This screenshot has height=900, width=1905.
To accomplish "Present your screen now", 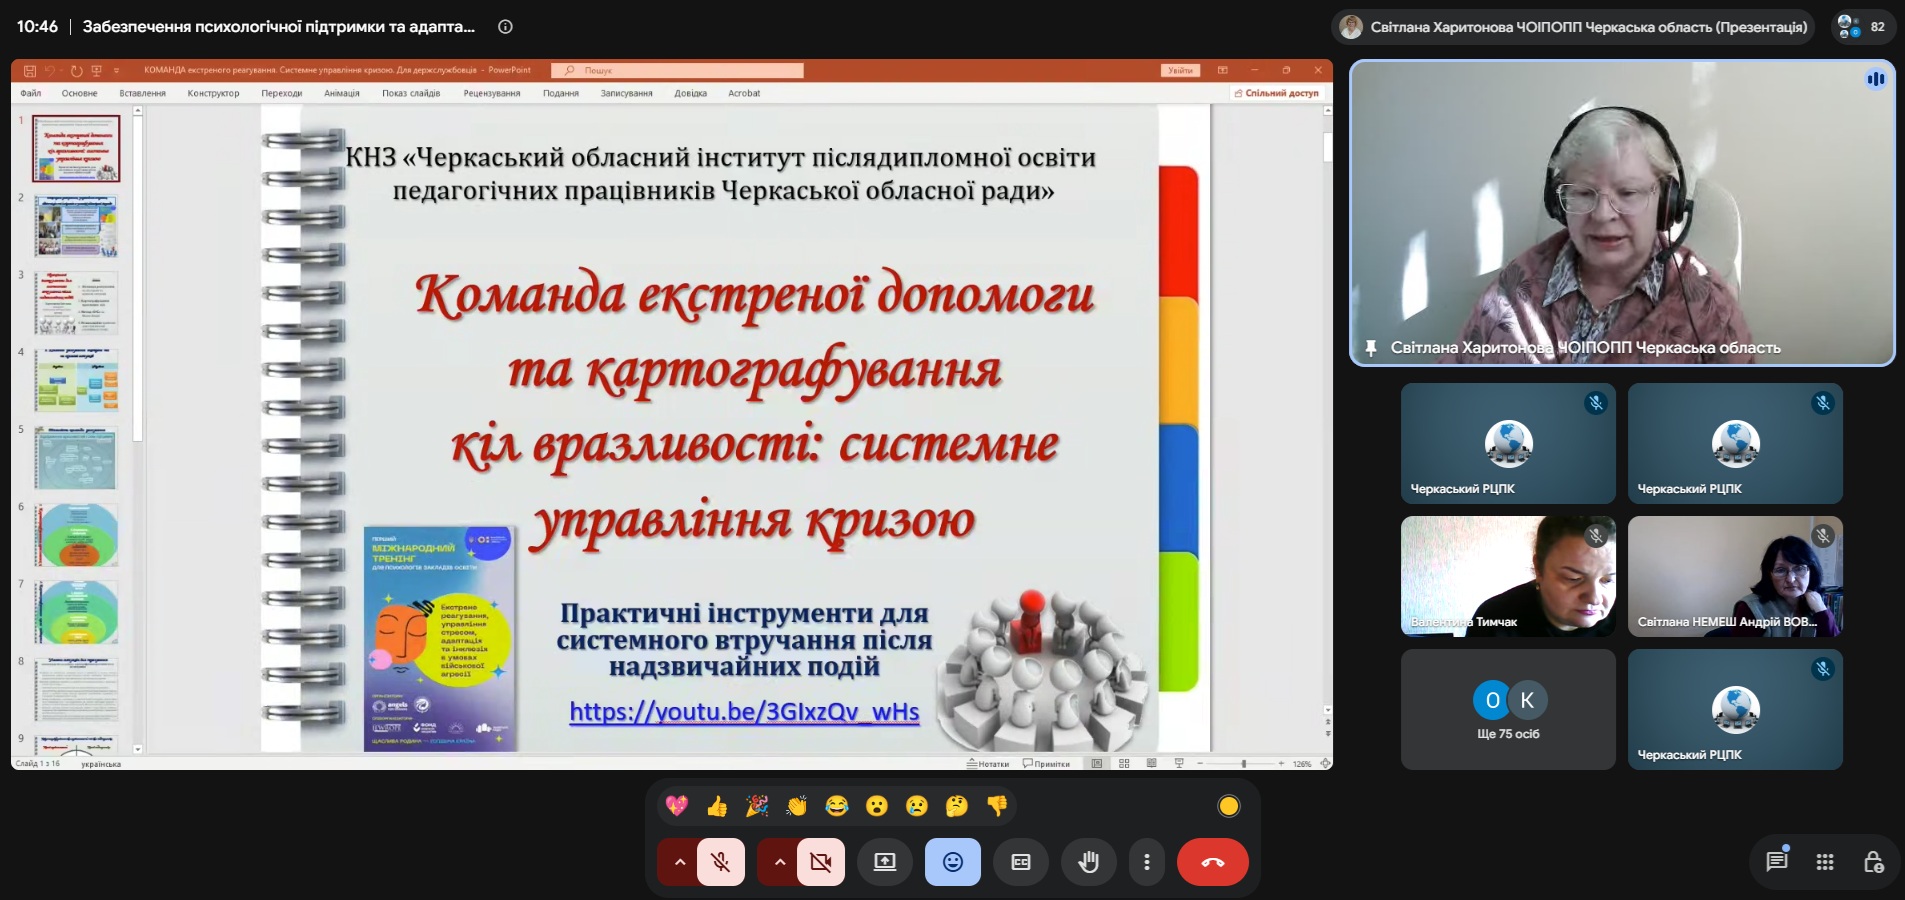I will (x=885, y=862).
